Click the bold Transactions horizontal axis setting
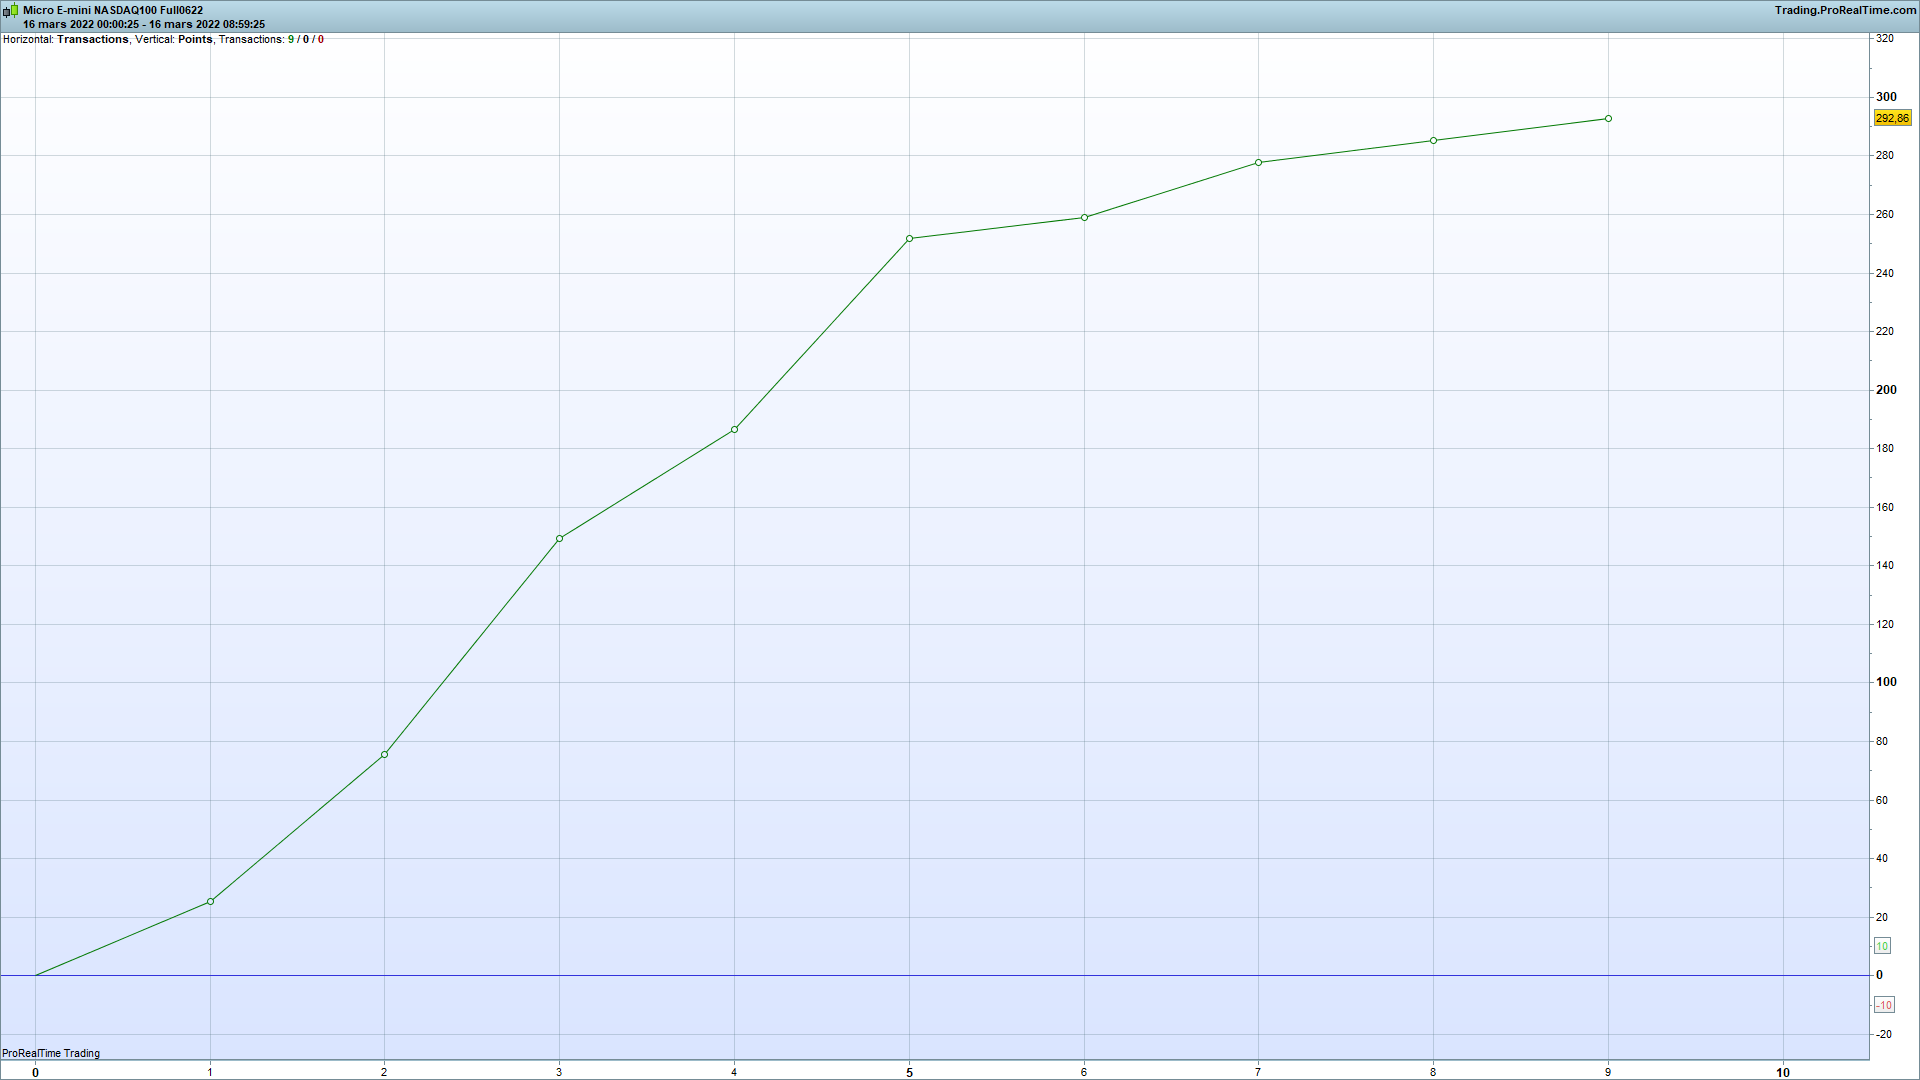1920x1080 pixels. click(93, 40)
